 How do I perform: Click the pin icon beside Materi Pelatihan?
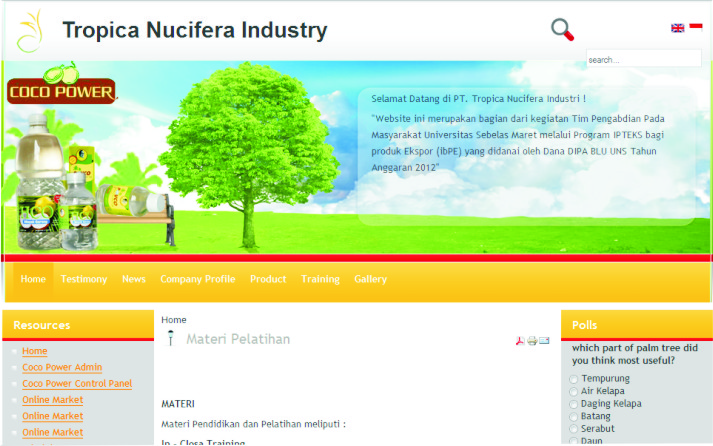[171, 338]
